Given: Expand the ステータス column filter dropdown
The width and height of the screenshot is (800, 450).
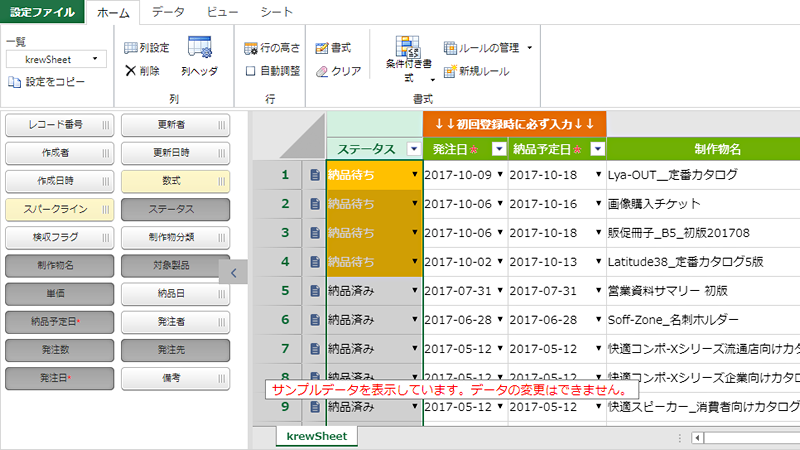Looking at the screenshot, I should point(414,149).
